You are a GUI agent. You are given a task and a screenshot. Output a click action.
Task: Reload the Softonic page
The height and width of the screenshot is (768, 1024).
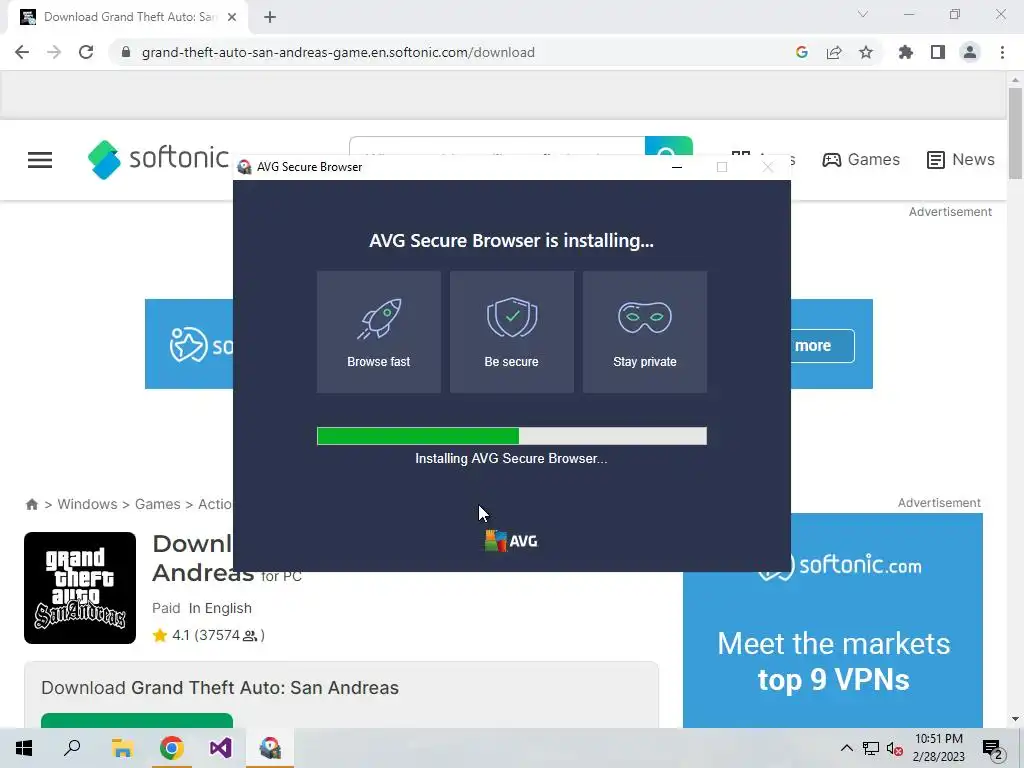pyautogui.click(x=86, y=52)
